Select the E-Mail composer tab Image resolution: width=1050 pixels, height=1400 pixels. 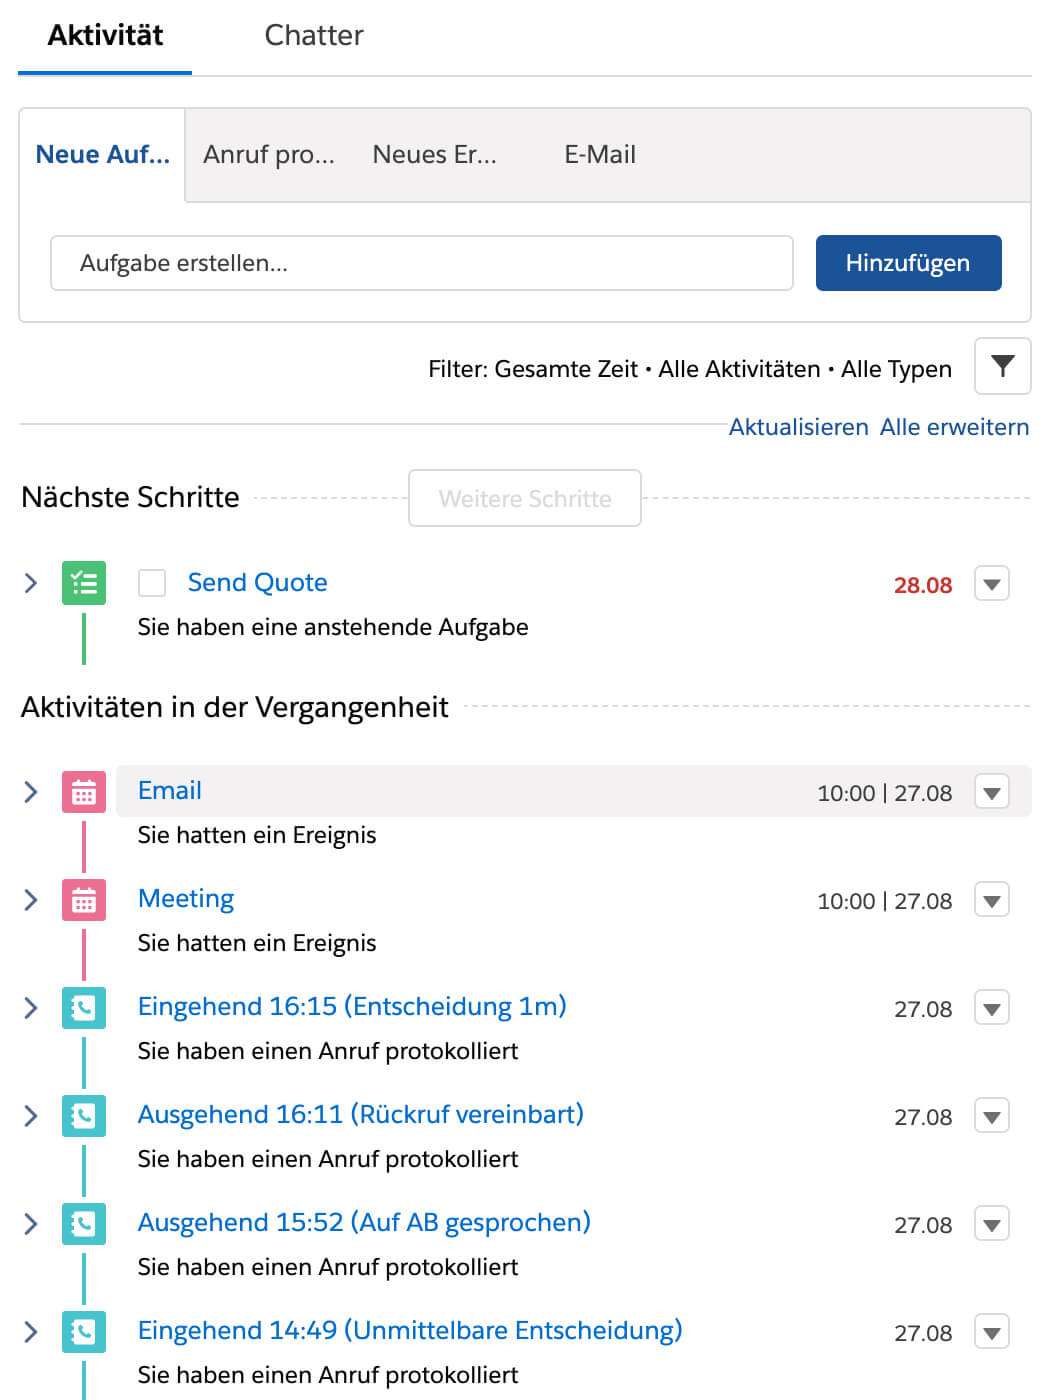point(600,155)
